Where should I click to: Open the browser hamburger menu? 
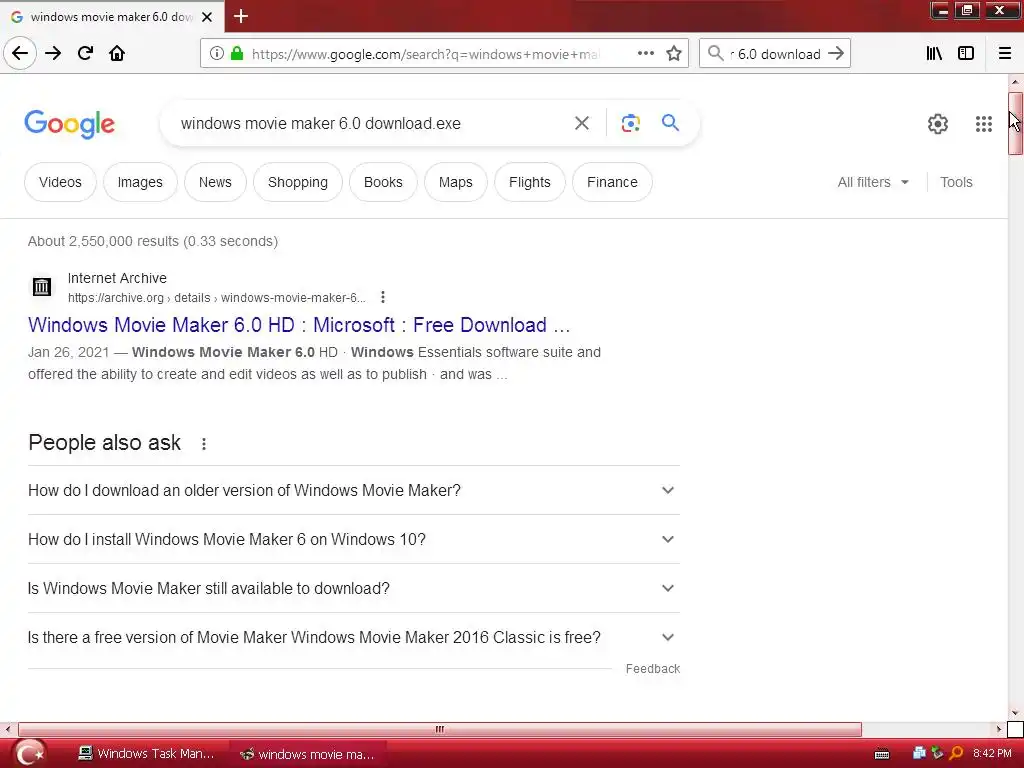tap(1005, 54)
